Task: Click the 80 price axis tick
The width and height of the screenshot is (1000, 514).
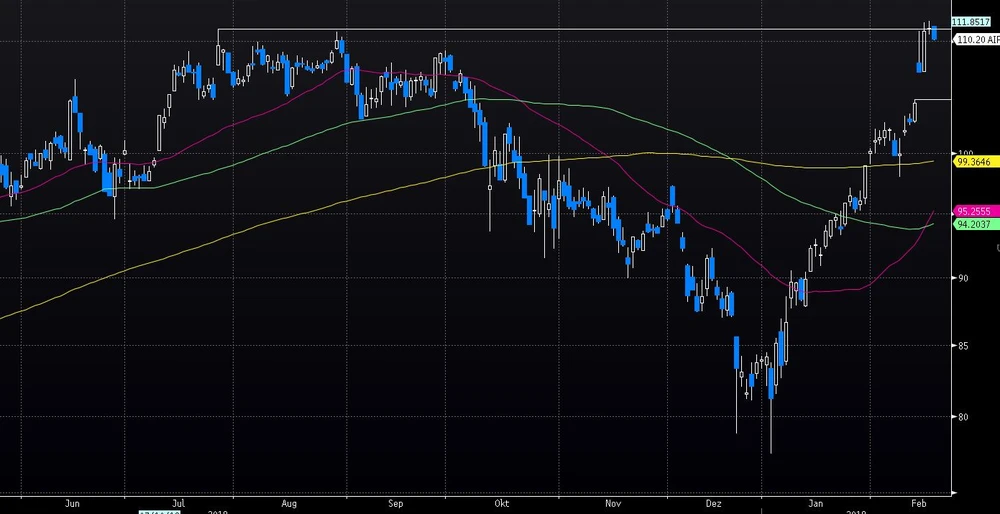Action: pos(961,417)
